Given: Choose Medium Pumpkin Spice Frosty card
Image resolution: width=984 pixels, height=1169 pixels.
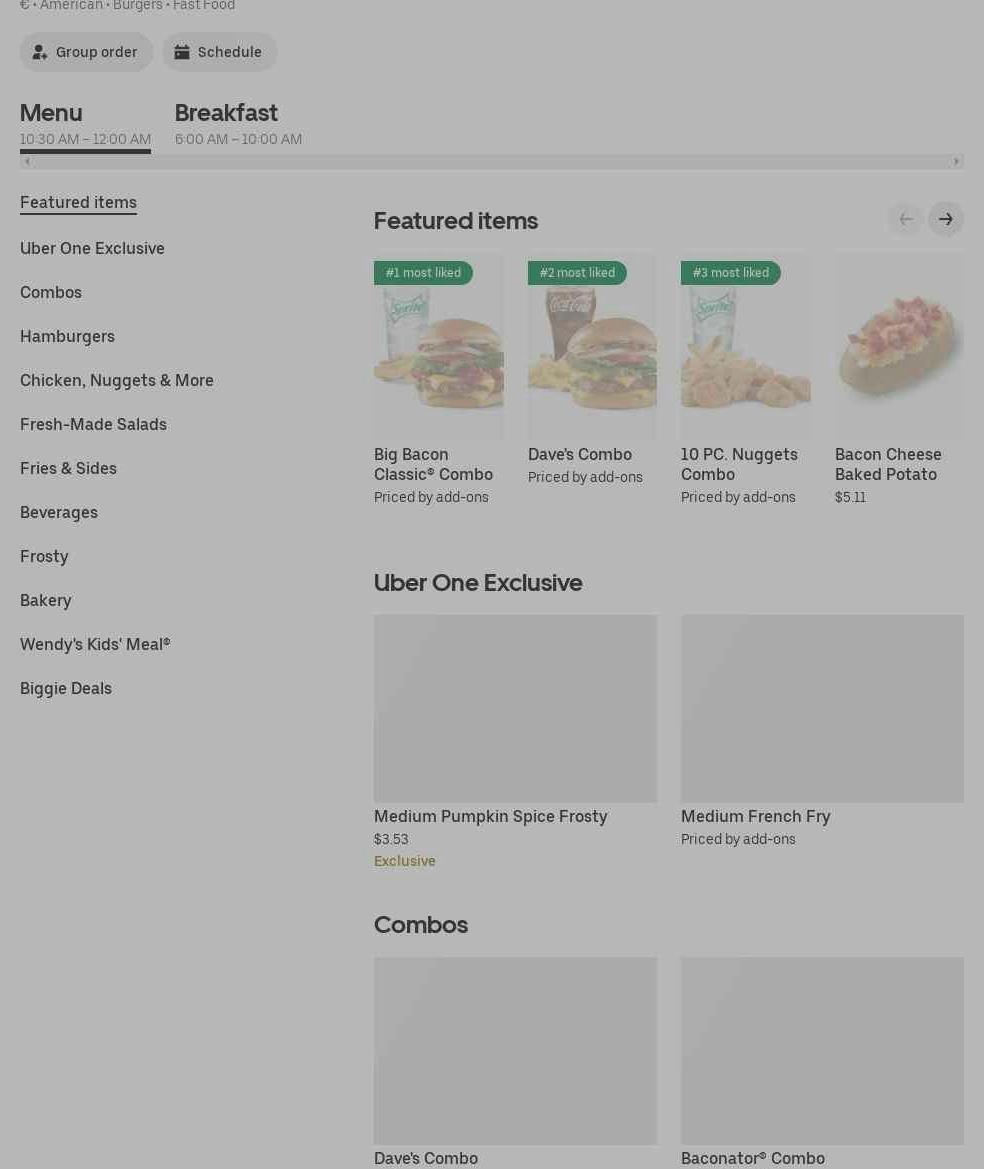Looking at the screenshot, I should 515,708.
